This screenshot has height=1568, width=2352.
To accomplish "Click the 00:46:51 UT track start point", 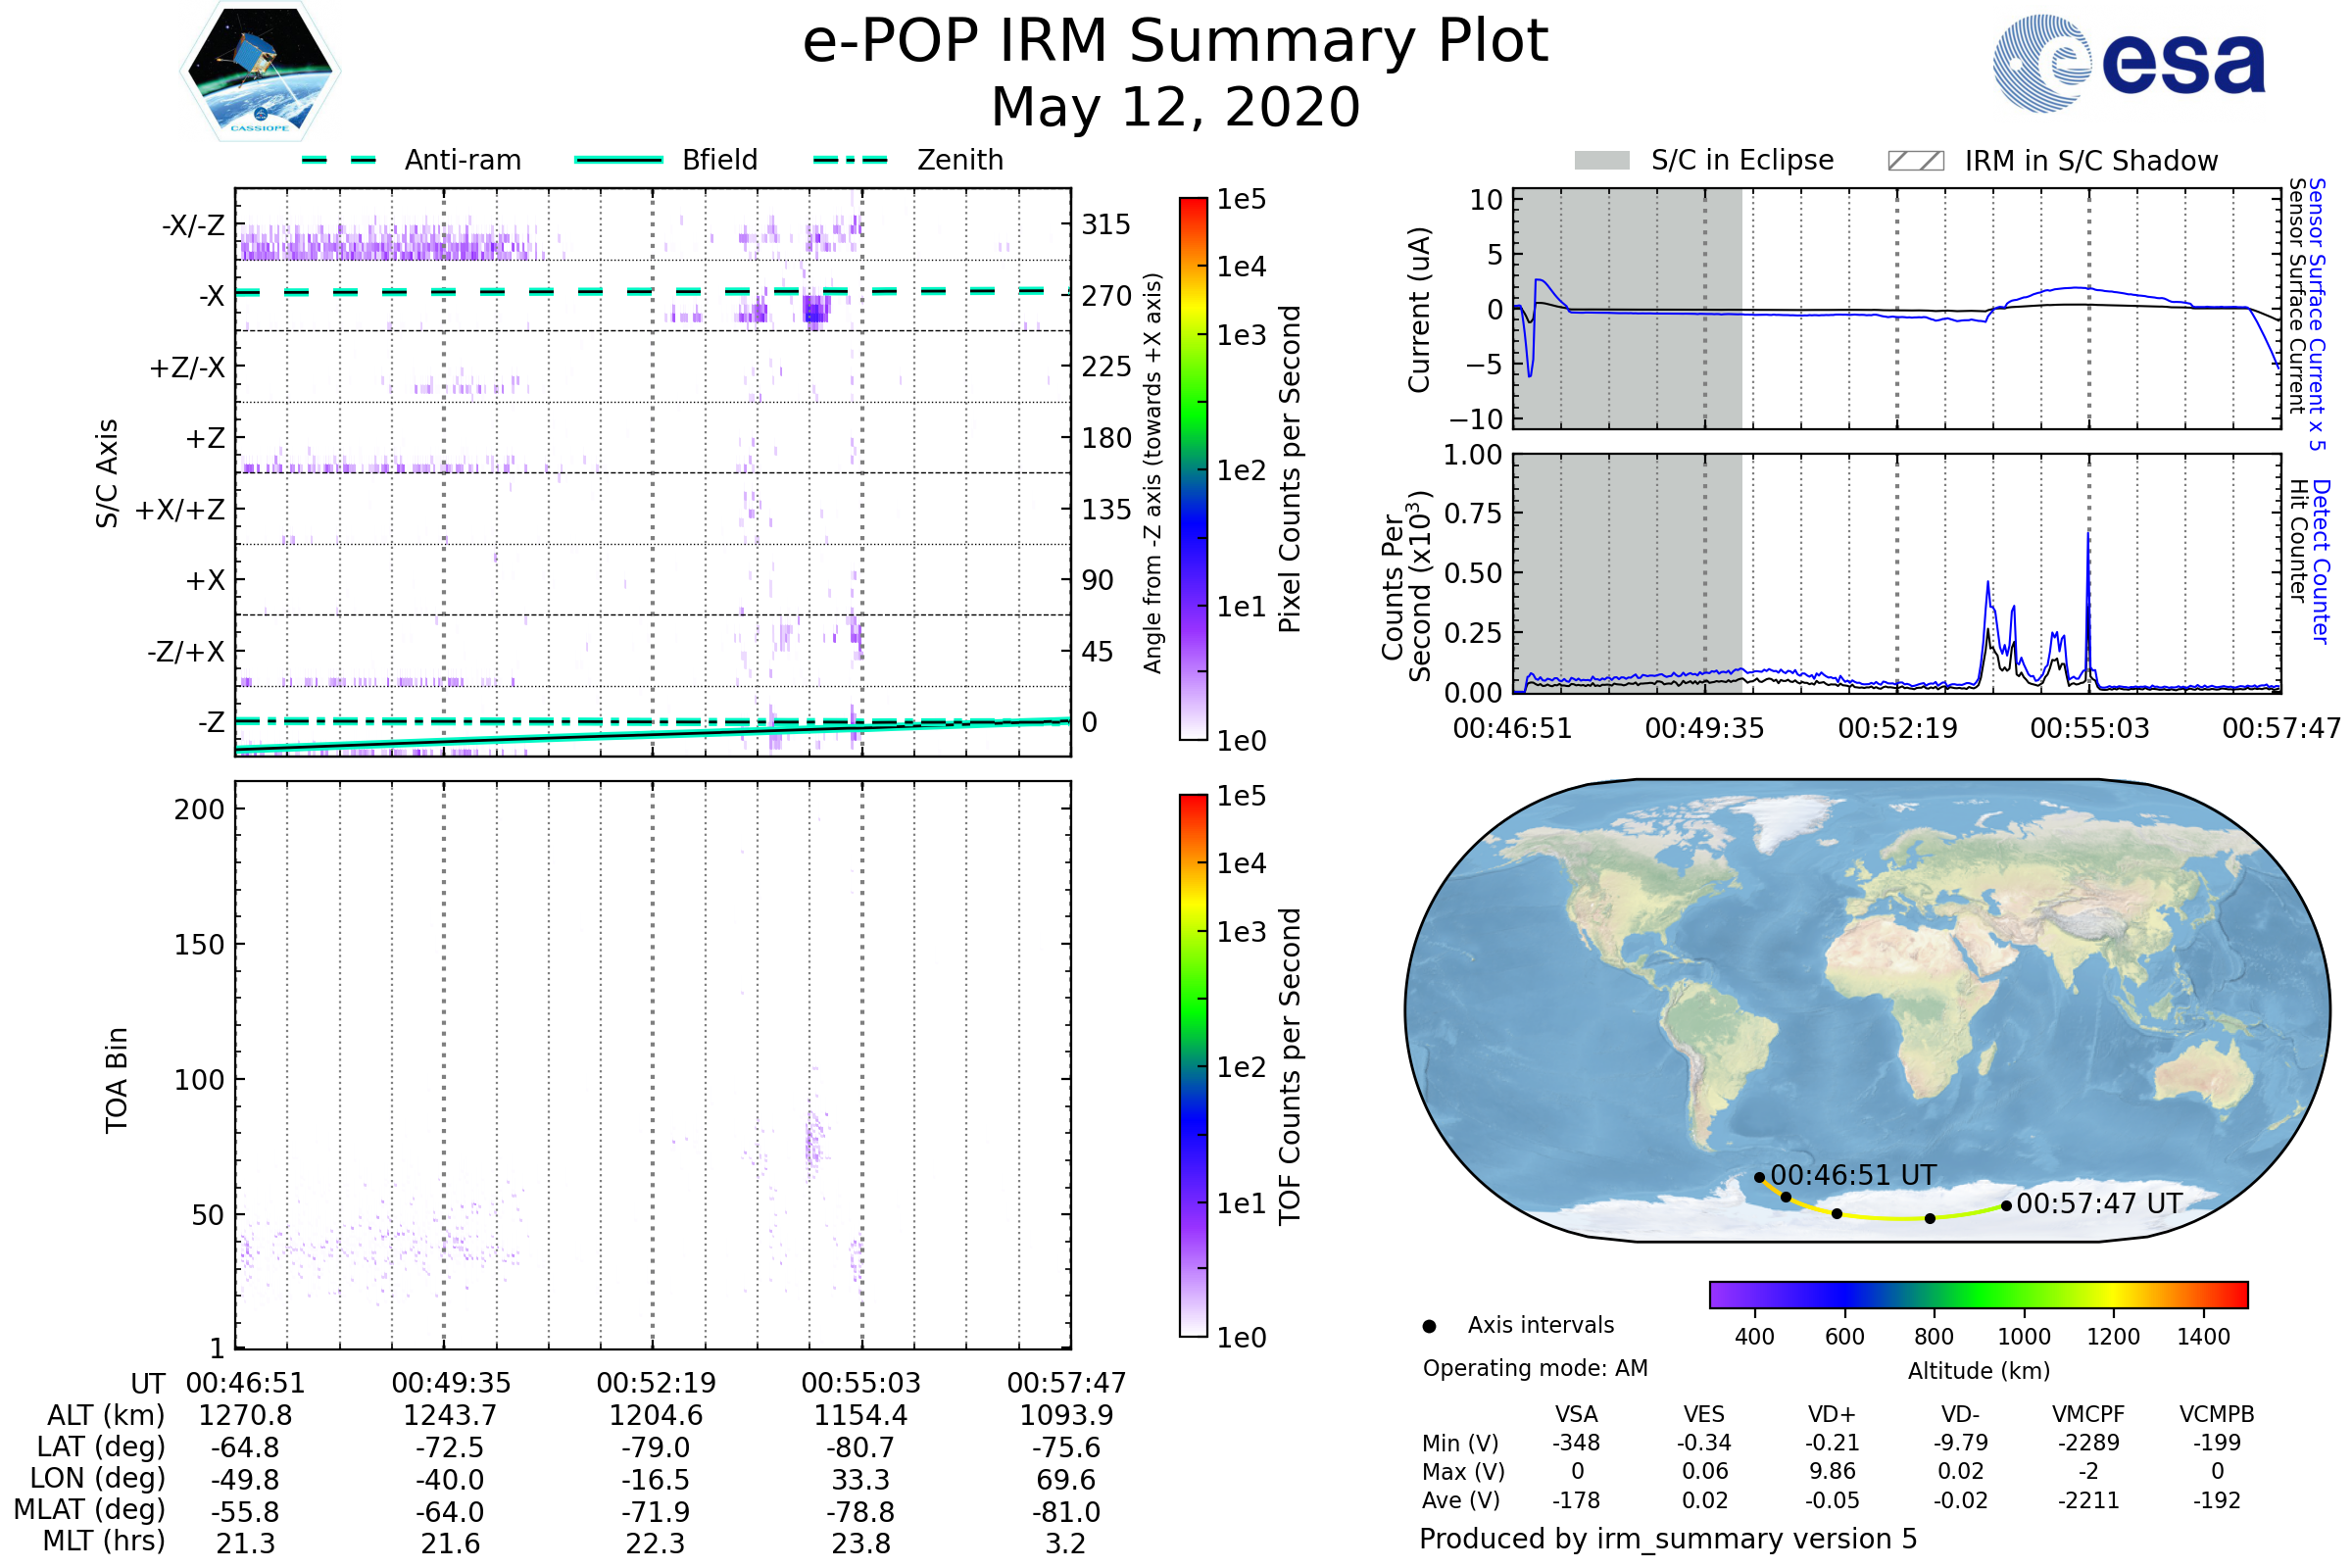I will [1759, 1177].
